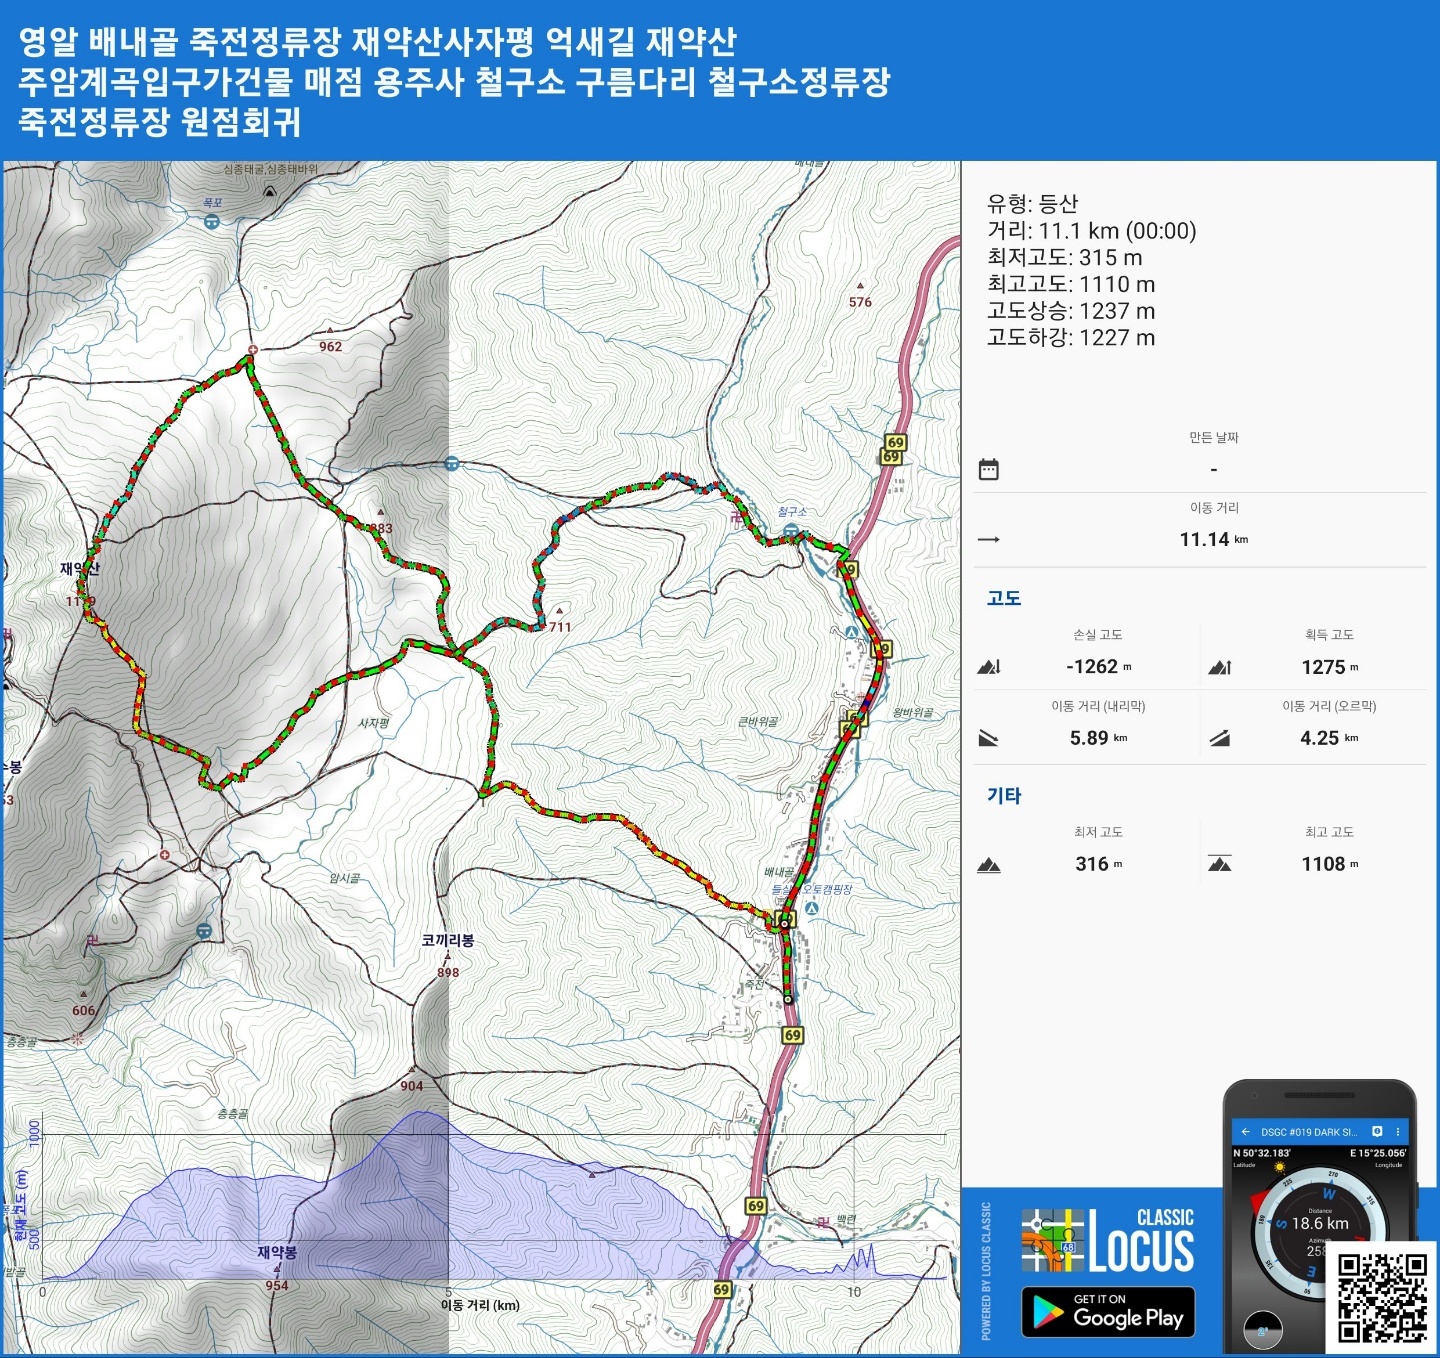Click the 고도 section heading
Viewport: 1440px width, 1358px height.
pyautogui.click(x=1004, y=598)
